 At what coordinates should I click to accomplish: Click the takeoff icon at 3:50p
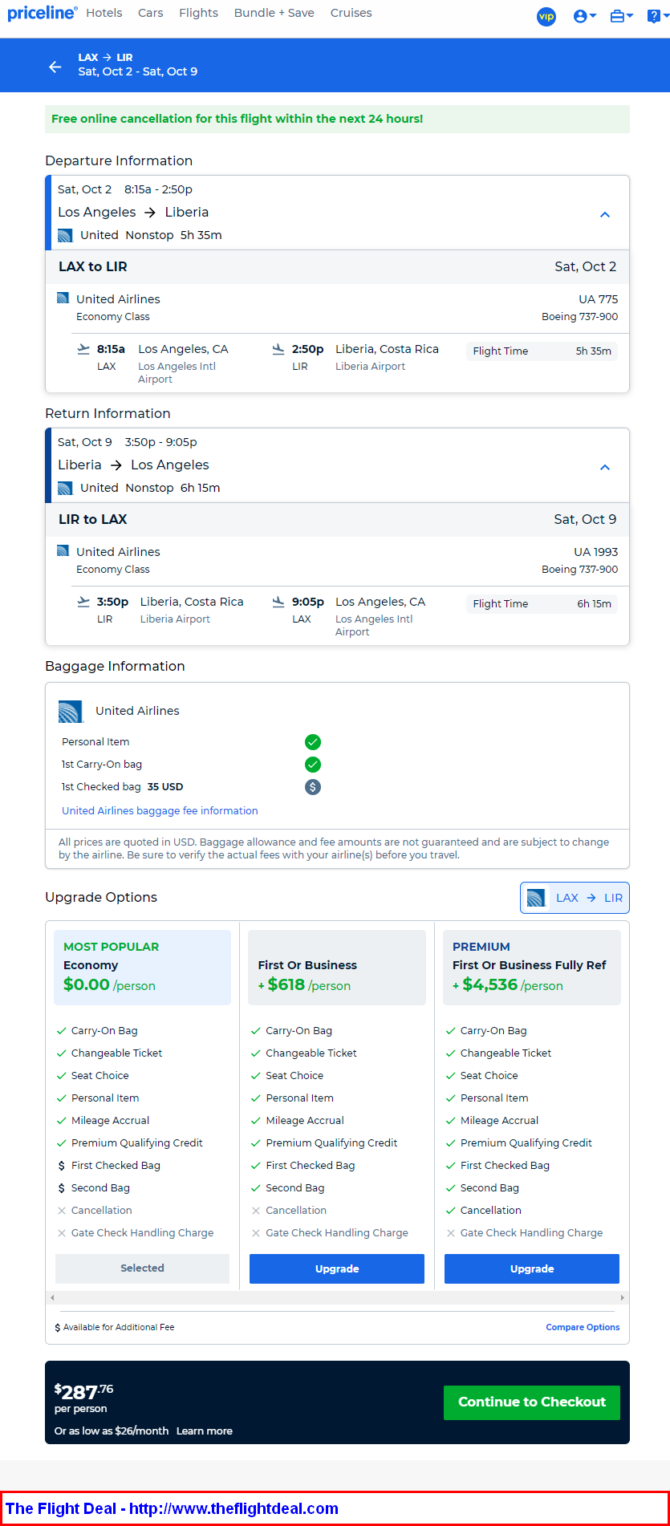(83, 602)
